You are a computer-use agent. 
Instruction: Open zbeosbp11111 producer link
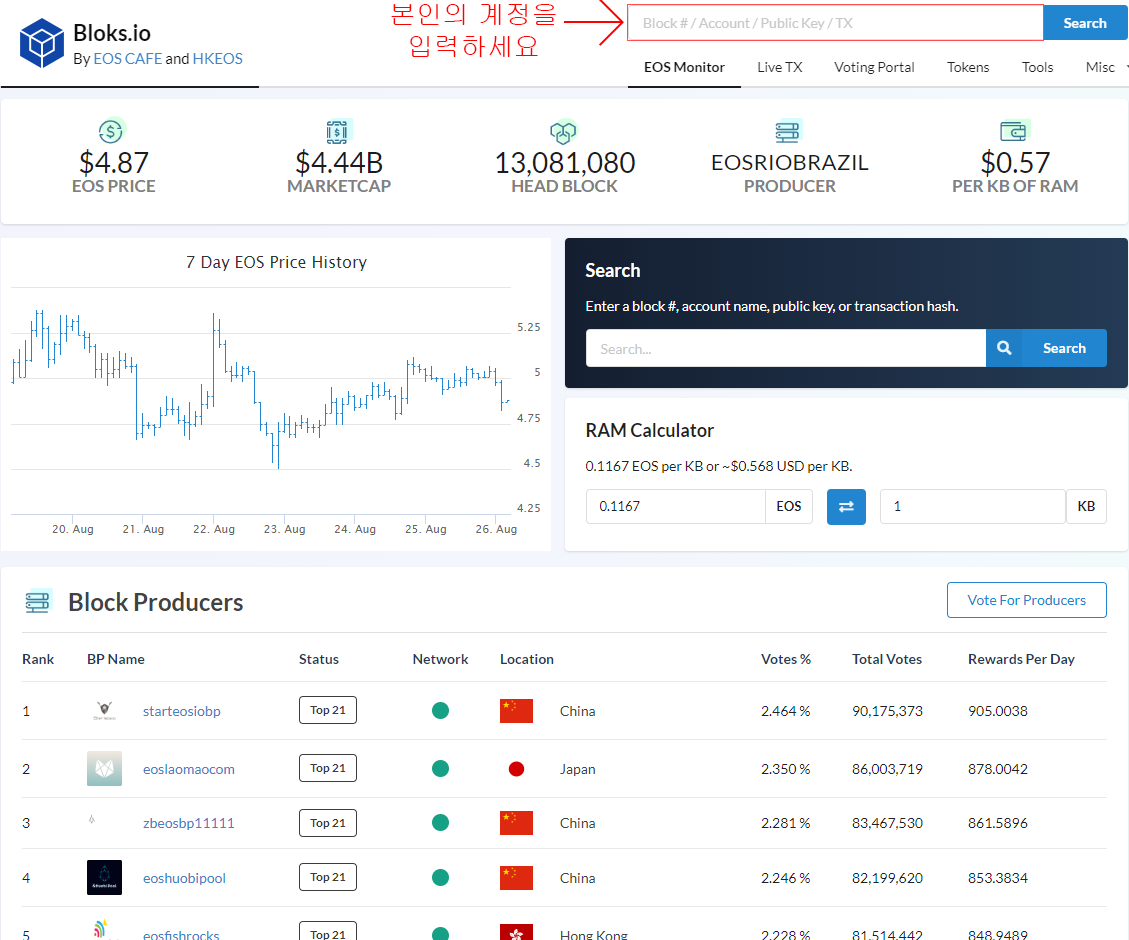tap(189, 823)
